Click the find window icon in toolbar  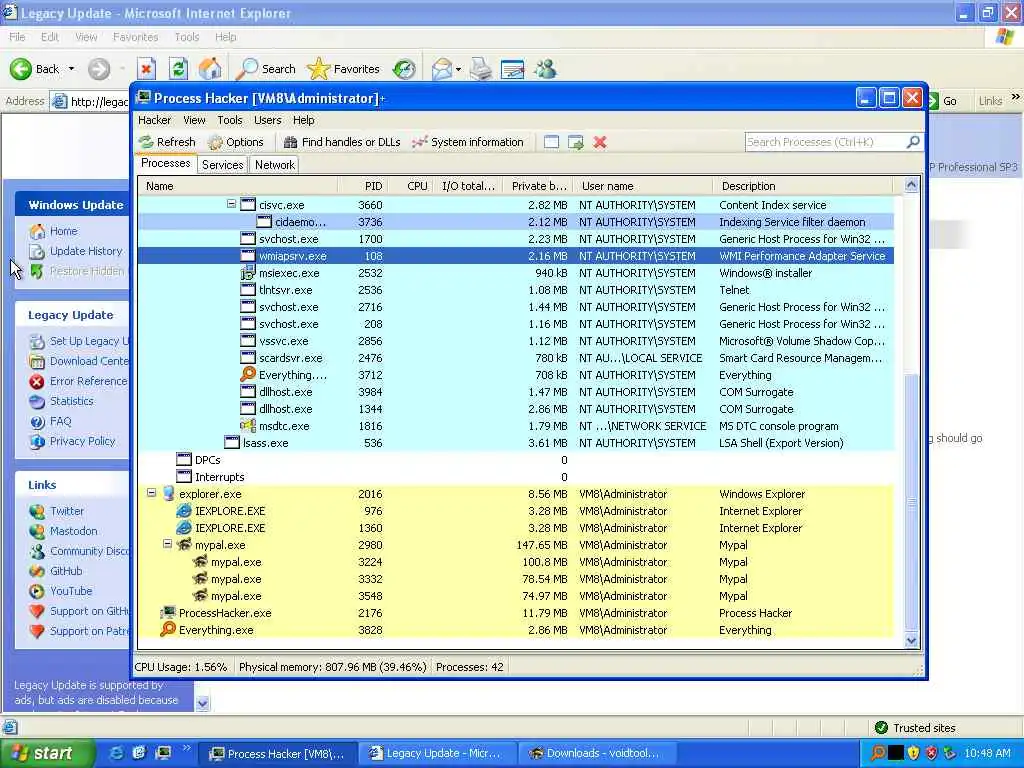tap(551, 142)
